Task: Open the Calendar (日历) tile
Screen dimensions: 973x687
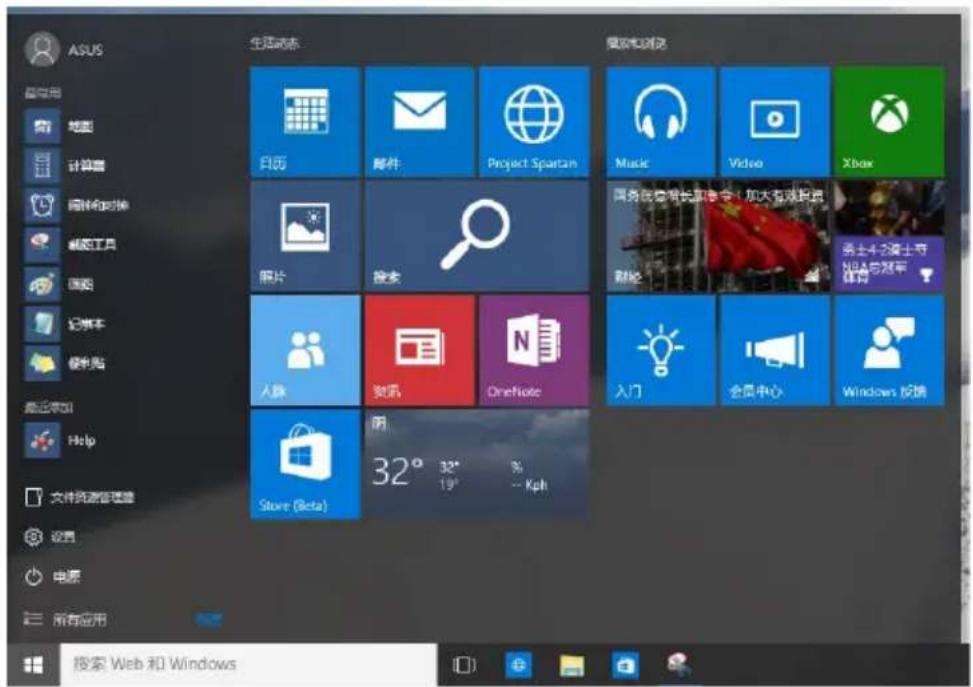Action: click(x=305, y=122)
